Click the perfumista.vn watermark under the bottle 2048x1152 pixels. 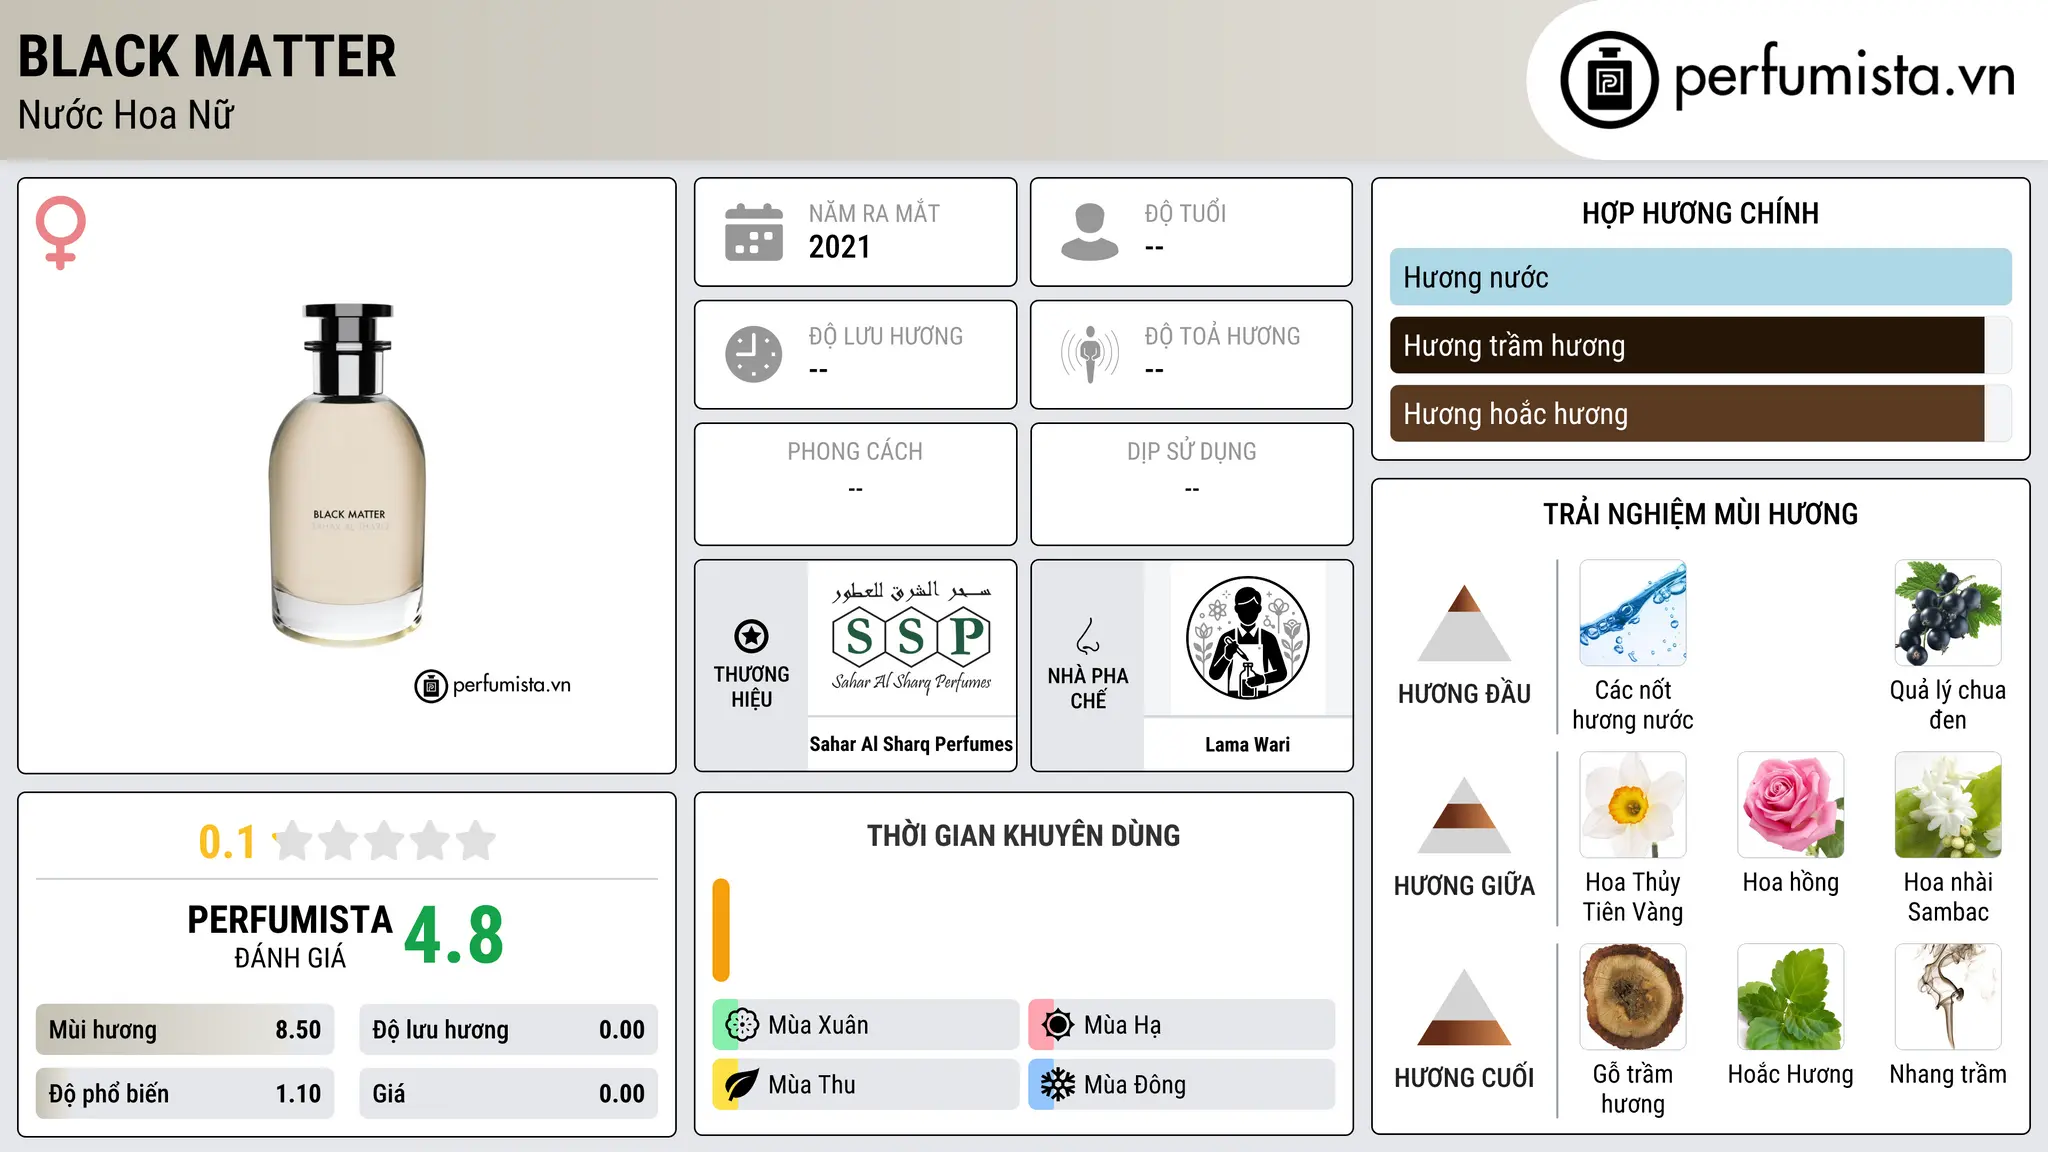tap(493, 686)
